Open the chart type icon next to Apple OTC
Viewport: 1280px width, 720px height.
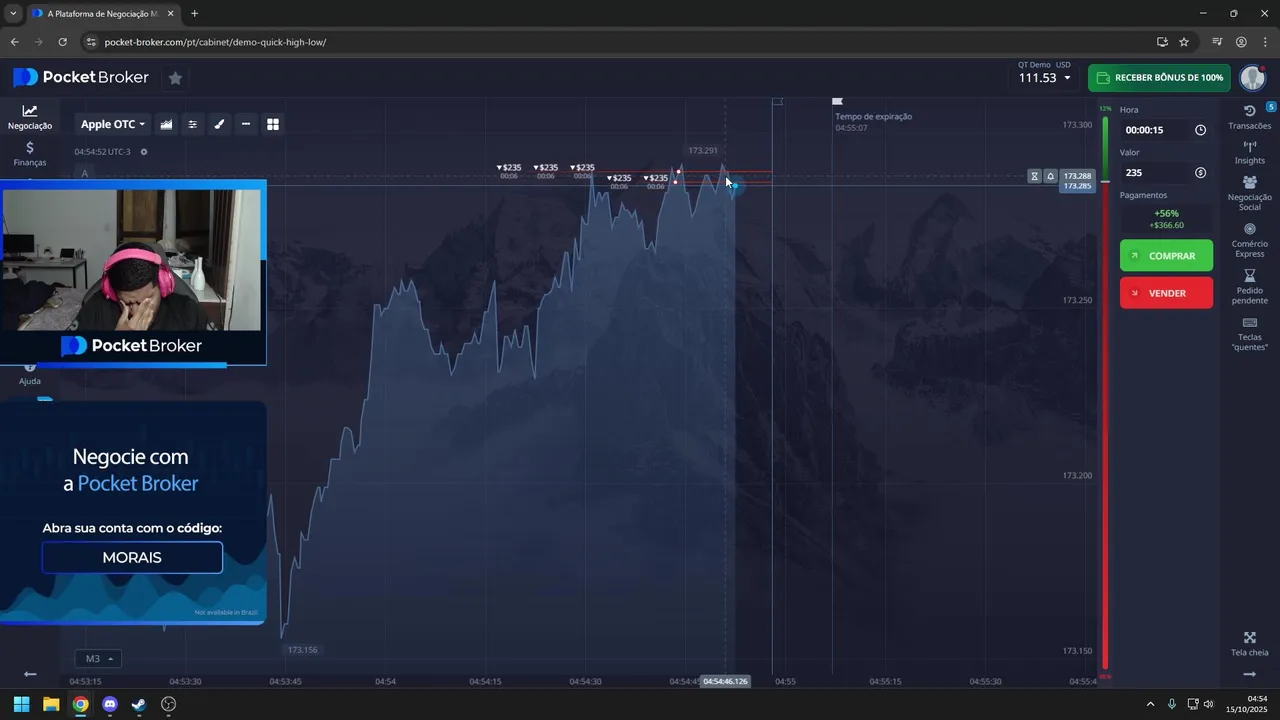coord(166,124)
